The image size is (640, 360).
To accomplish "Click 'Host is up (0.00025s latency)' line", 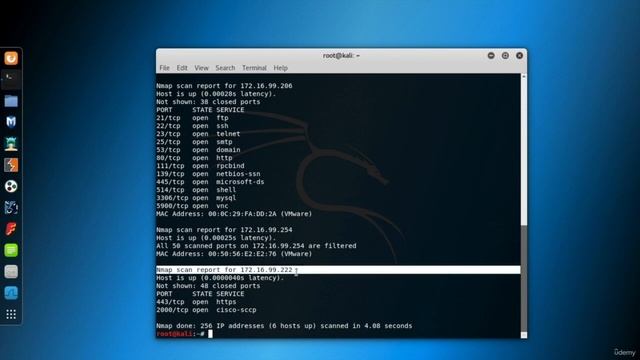I will (216, 238).
